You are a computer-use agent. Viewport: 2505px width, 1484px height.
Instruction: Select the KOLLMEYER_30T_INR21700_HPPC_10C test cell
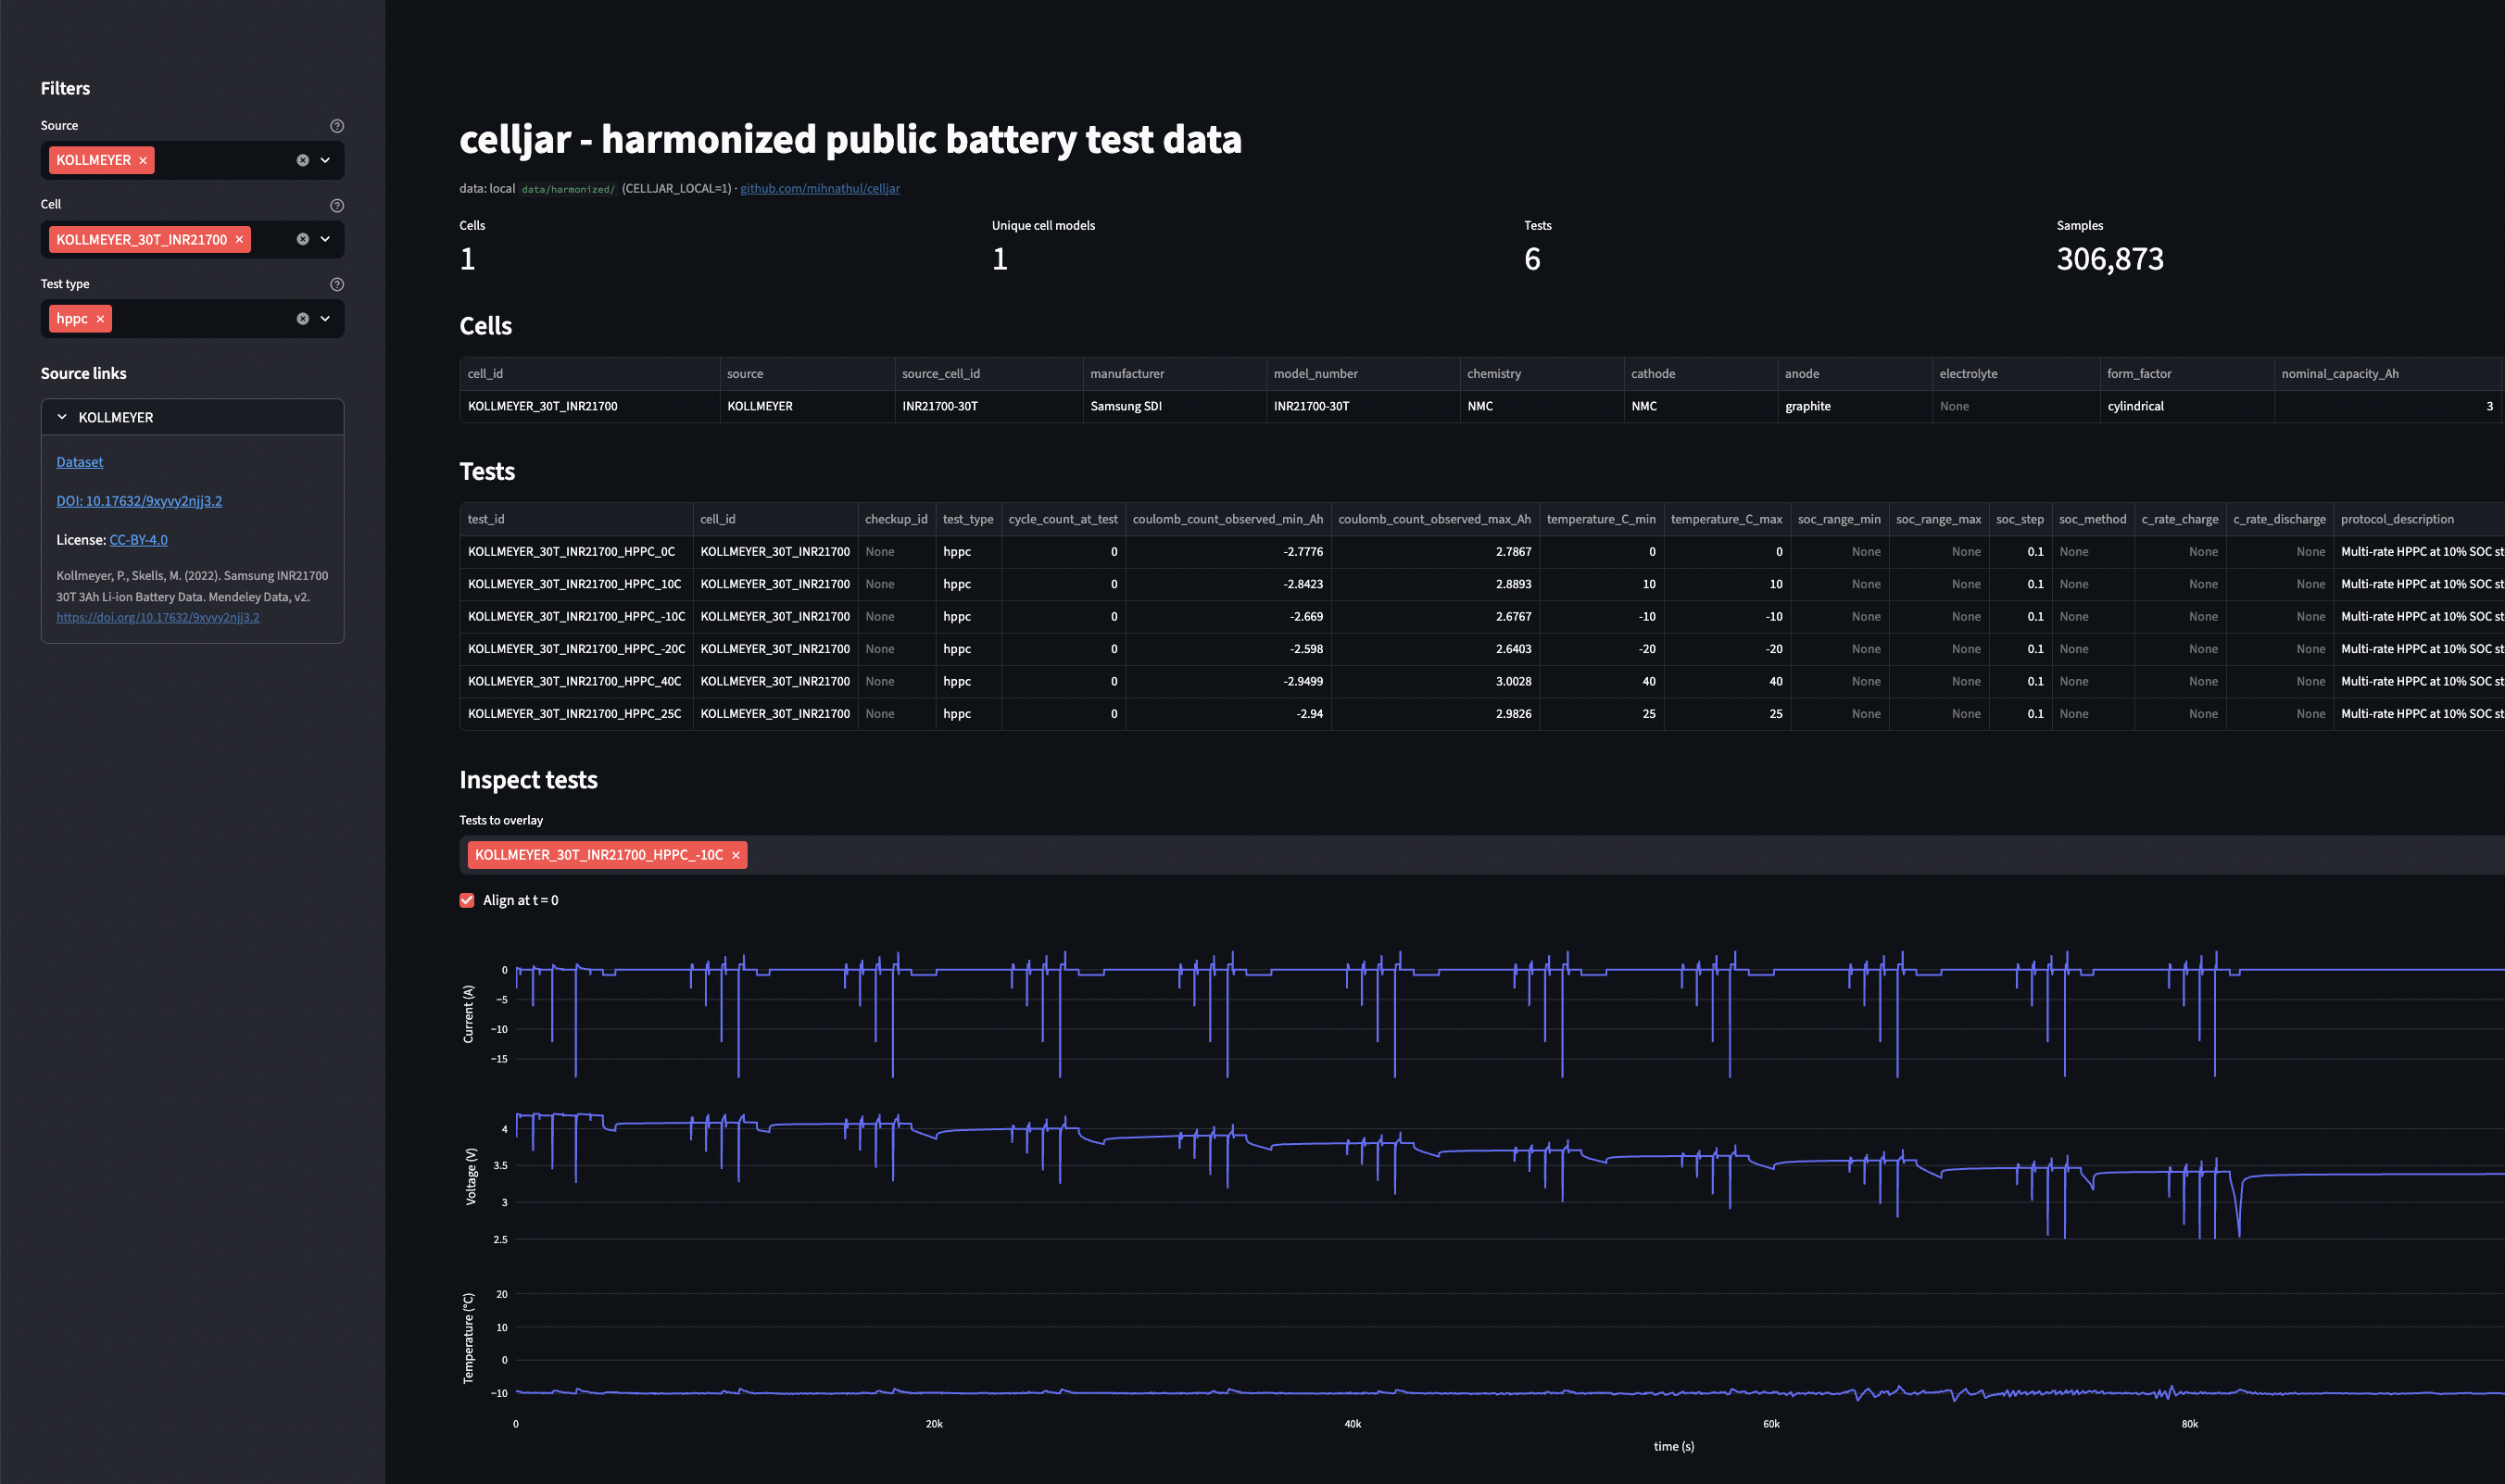(x=576, y=584)
